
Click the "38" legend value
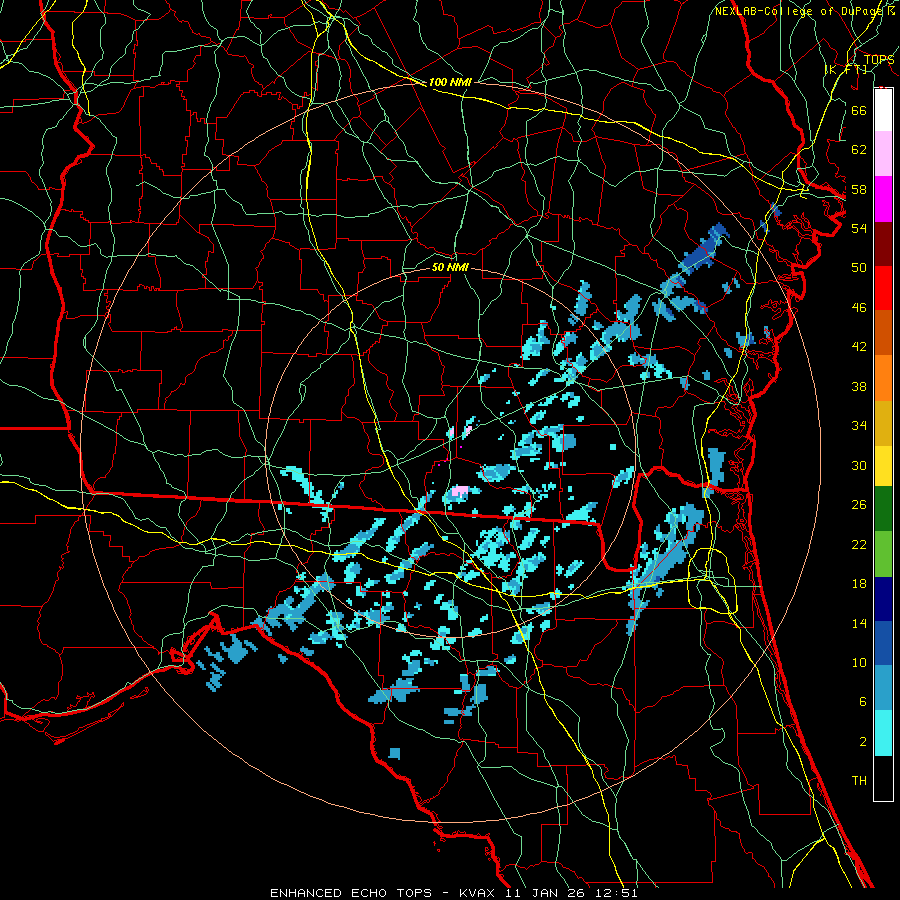point(859,386)
